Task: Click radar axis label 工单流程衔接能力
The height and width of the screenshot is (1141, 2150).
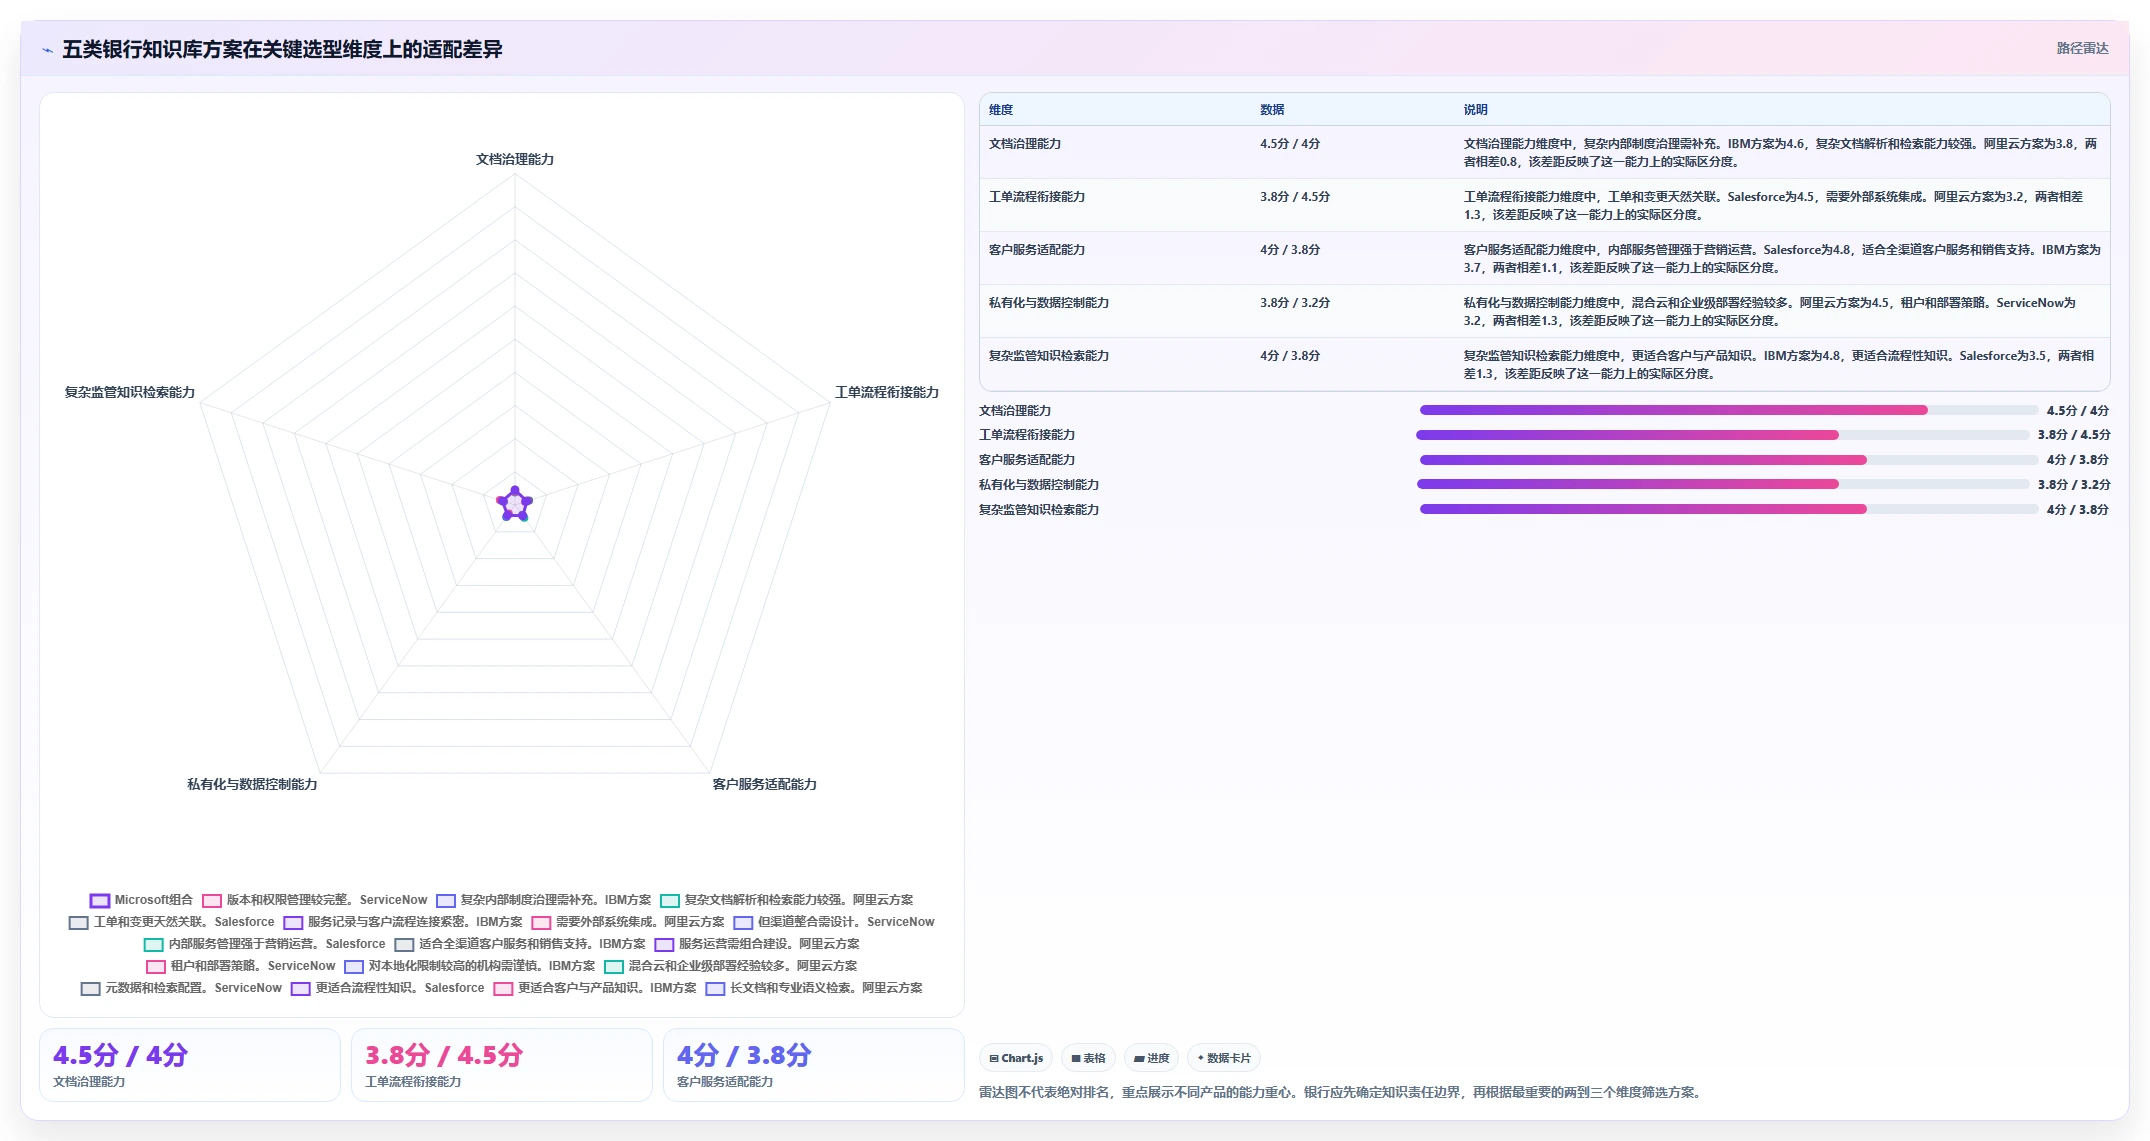Action: point(887,392)
